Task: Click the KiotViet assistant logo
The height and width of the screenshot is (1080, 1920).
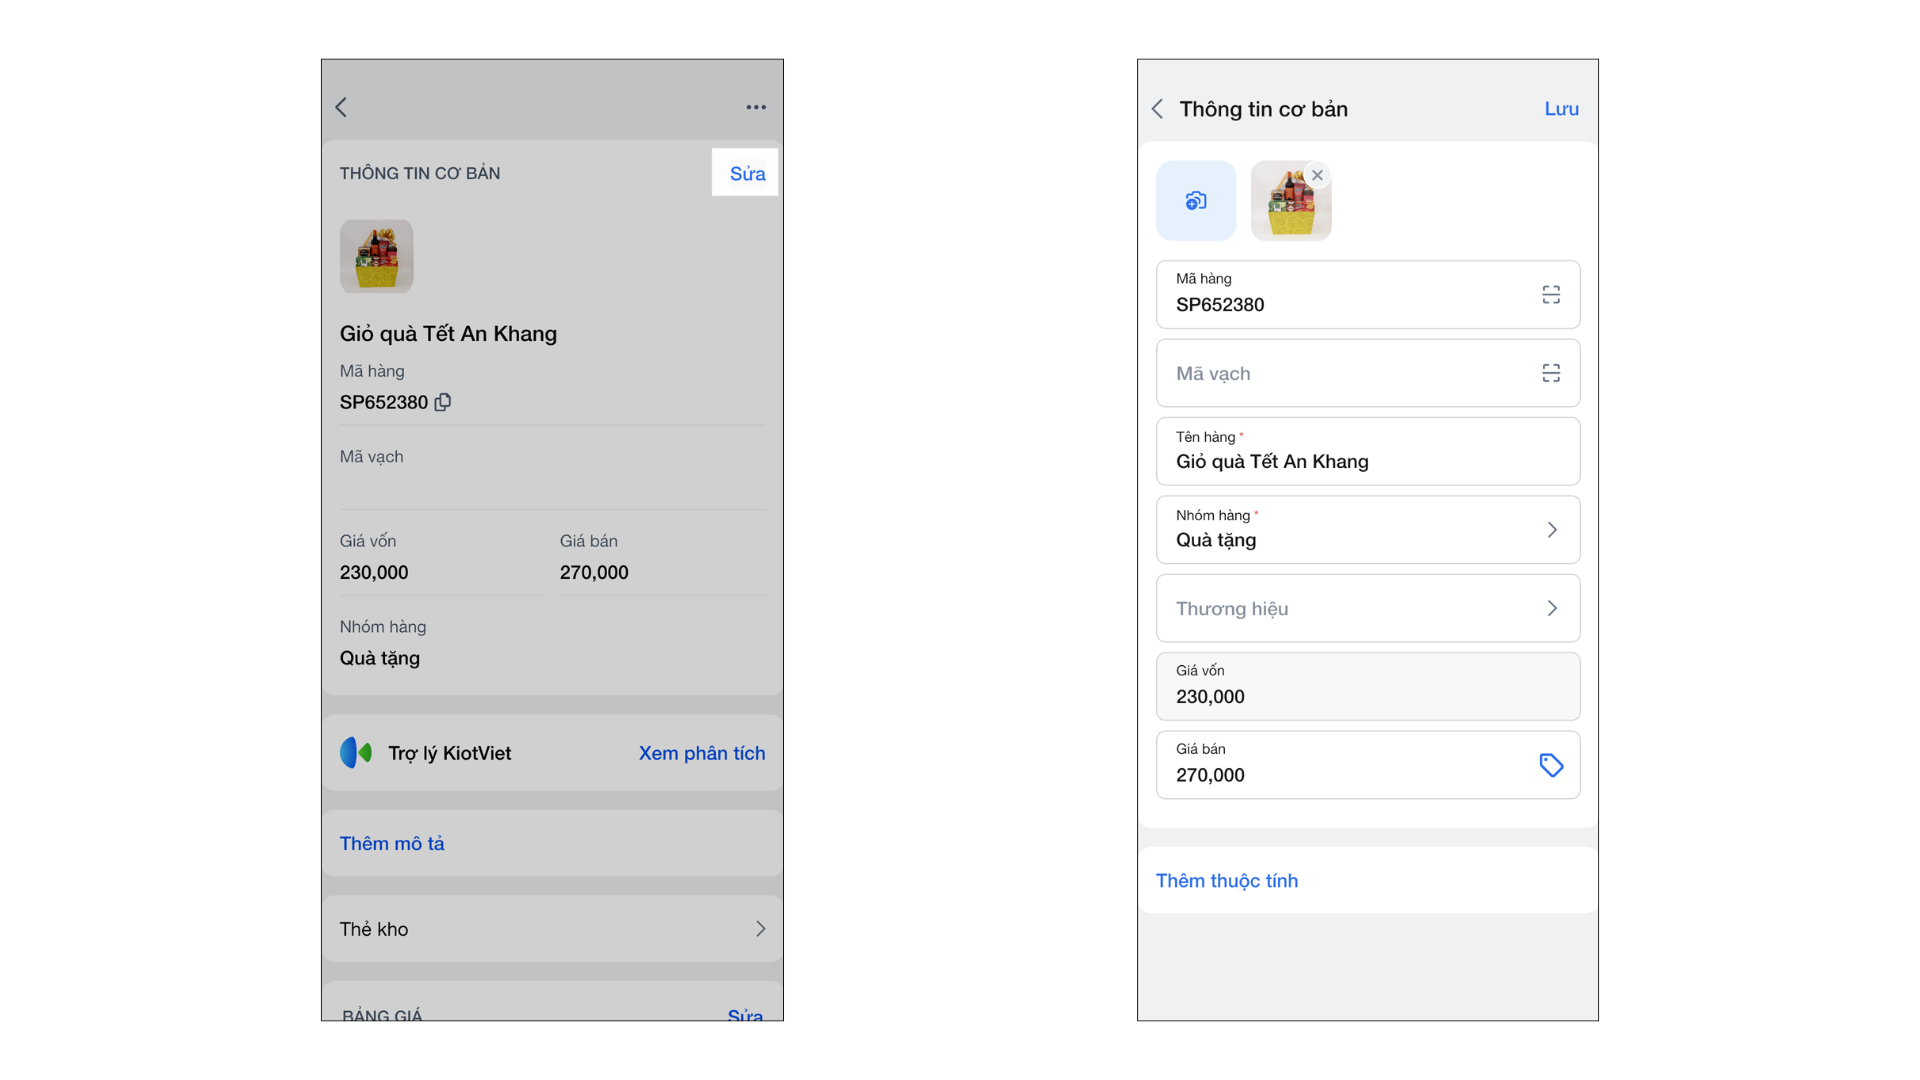Action: coord(356,753)
